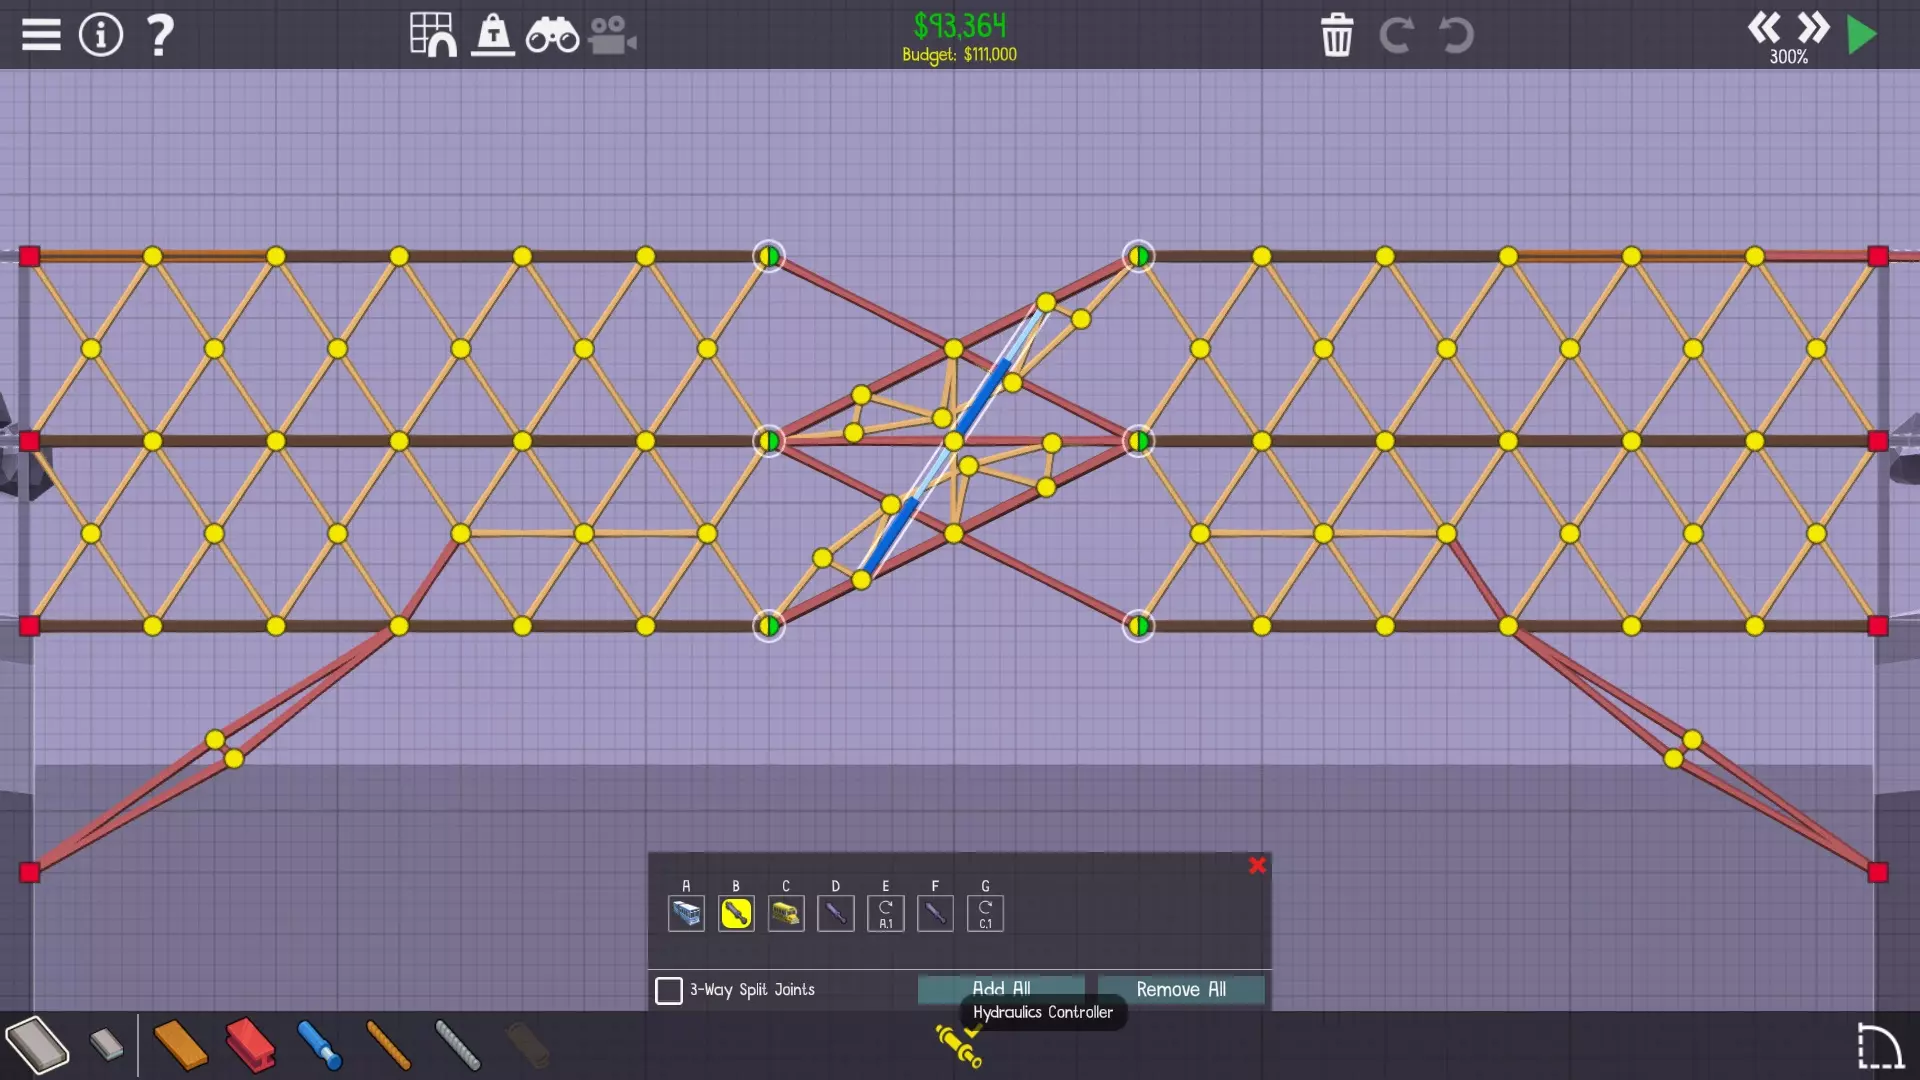This screenshot has width=1920, height=1080.
Task: Close the hydraulics controller panel
Action: click(x=1257, y=866)
